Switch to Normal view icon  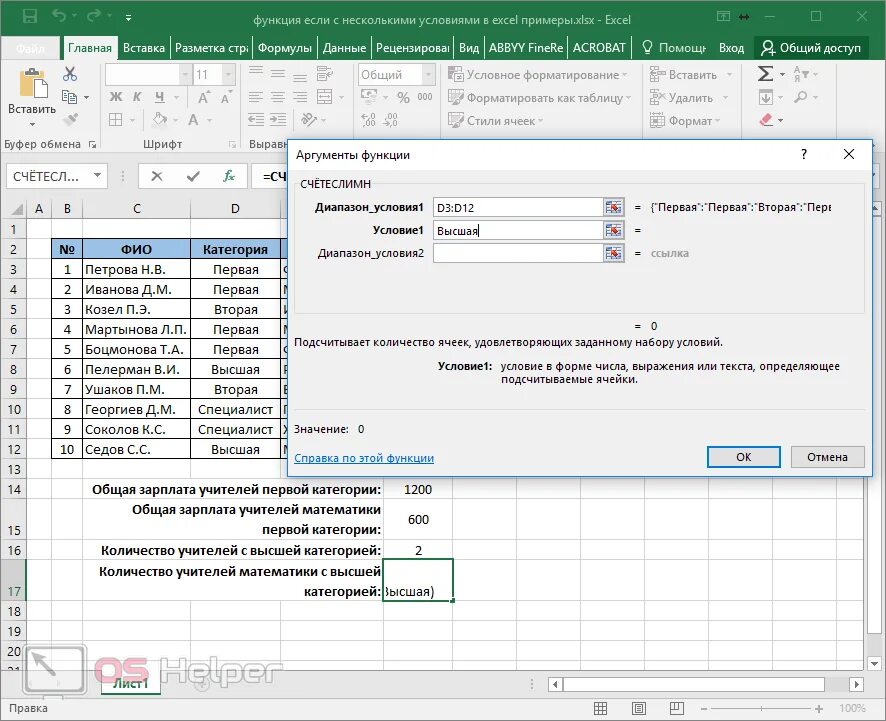(601, 709)
